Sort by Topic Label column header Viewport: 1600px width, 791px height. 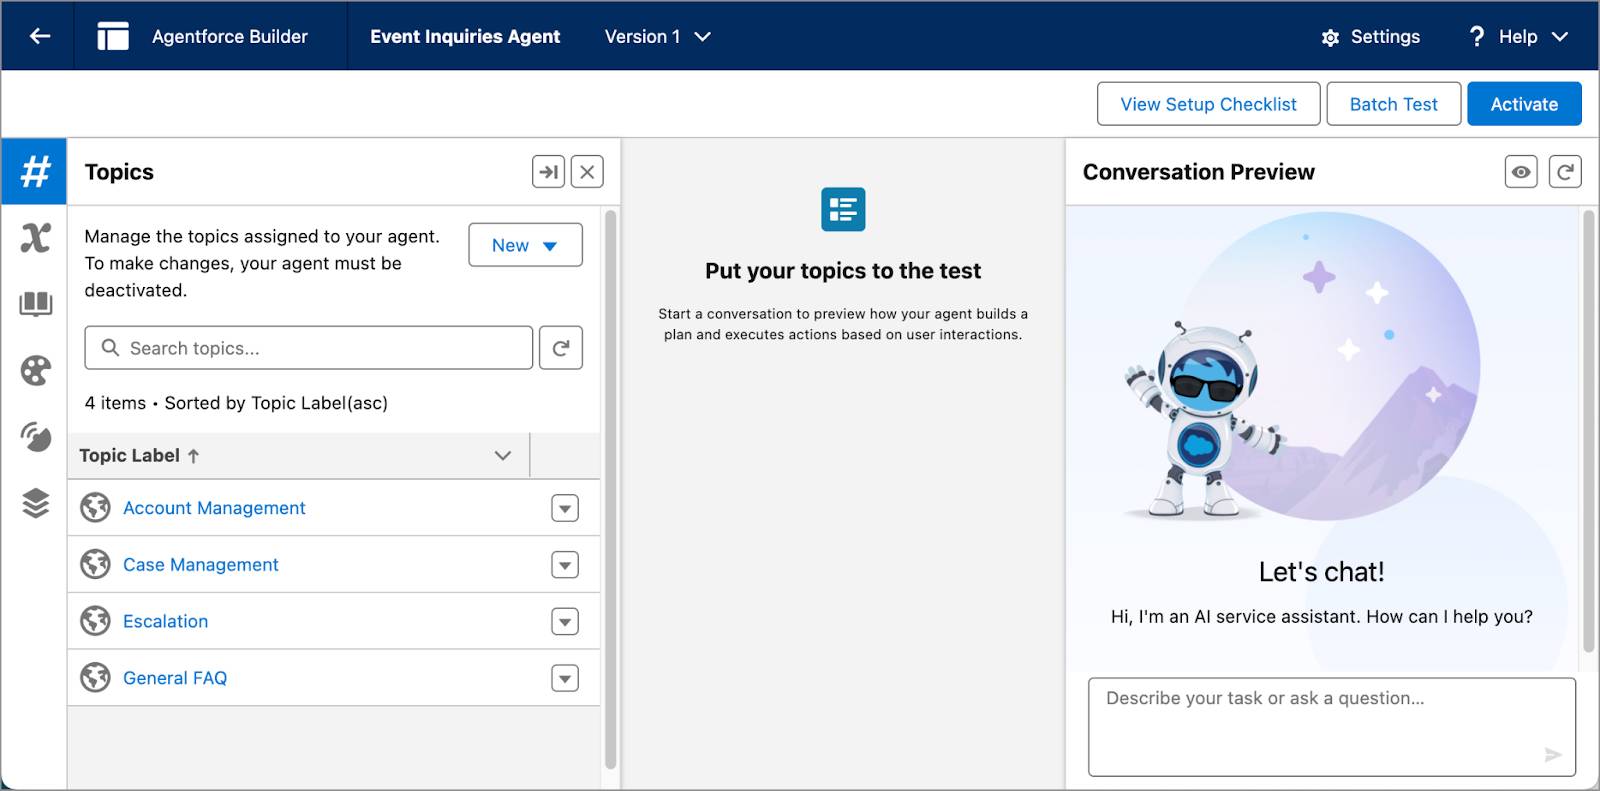[139, 455]
